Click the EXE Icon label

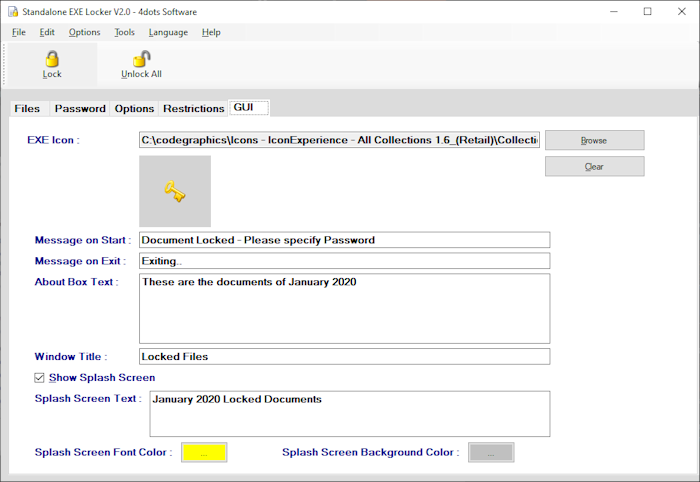coord(53,140)
